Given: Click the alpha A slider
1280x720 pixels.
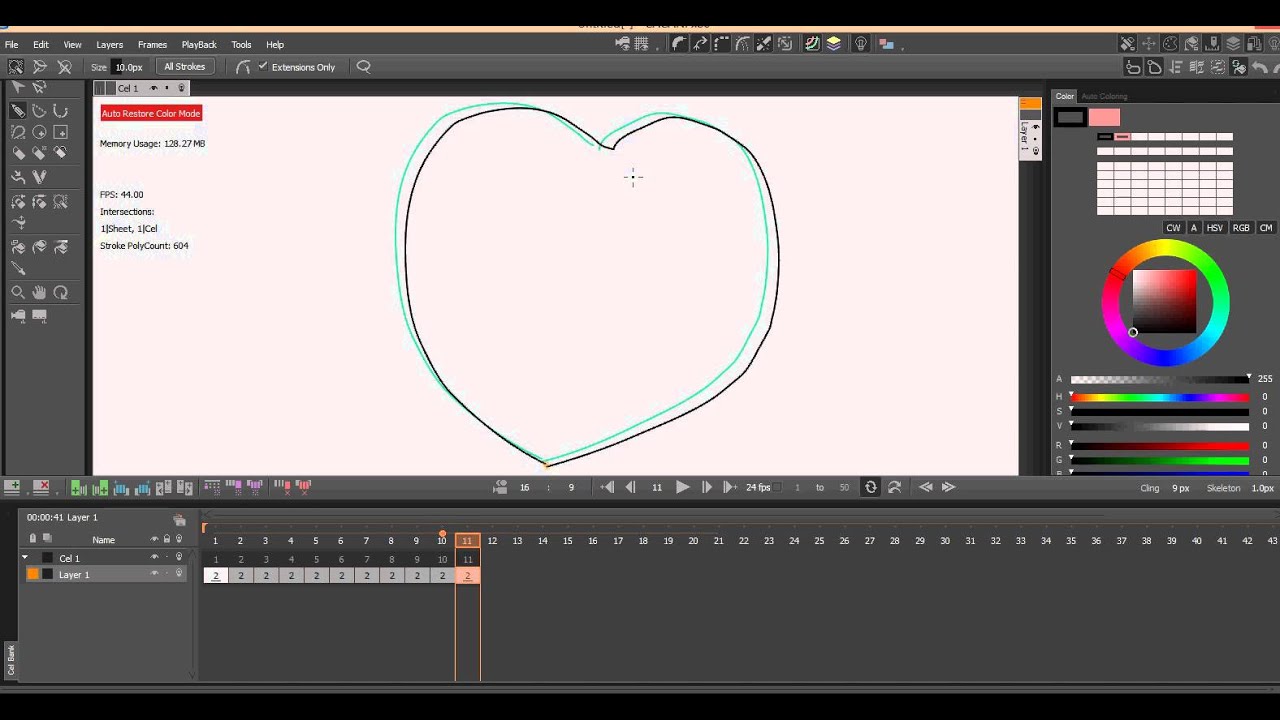Looking at the screenshot, I should [1160, 380].
